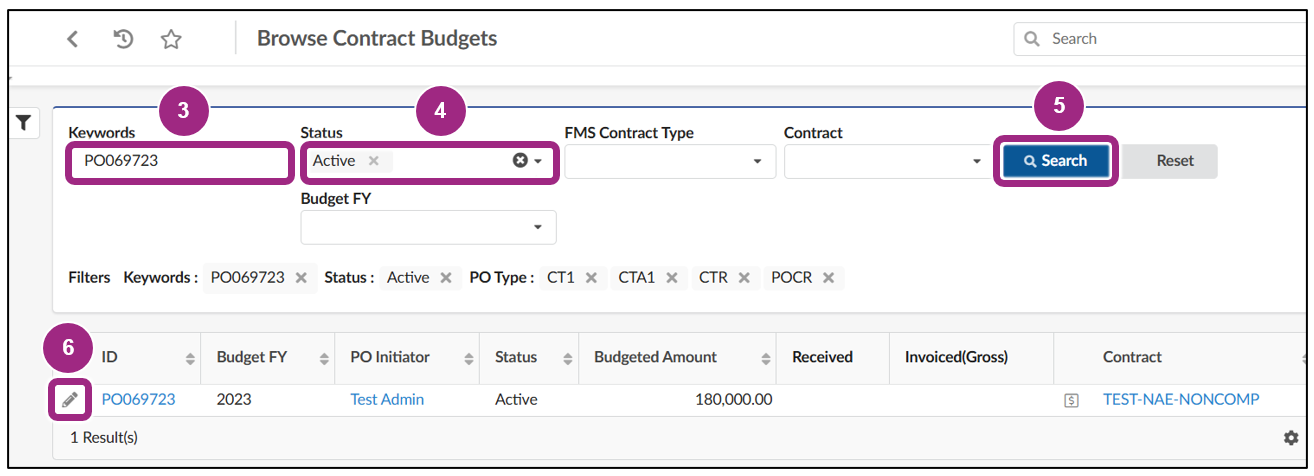Click in the Keywords input field
Image resolution: width=1314 pixels, height=476 pixels.
[x=179, y=161]
